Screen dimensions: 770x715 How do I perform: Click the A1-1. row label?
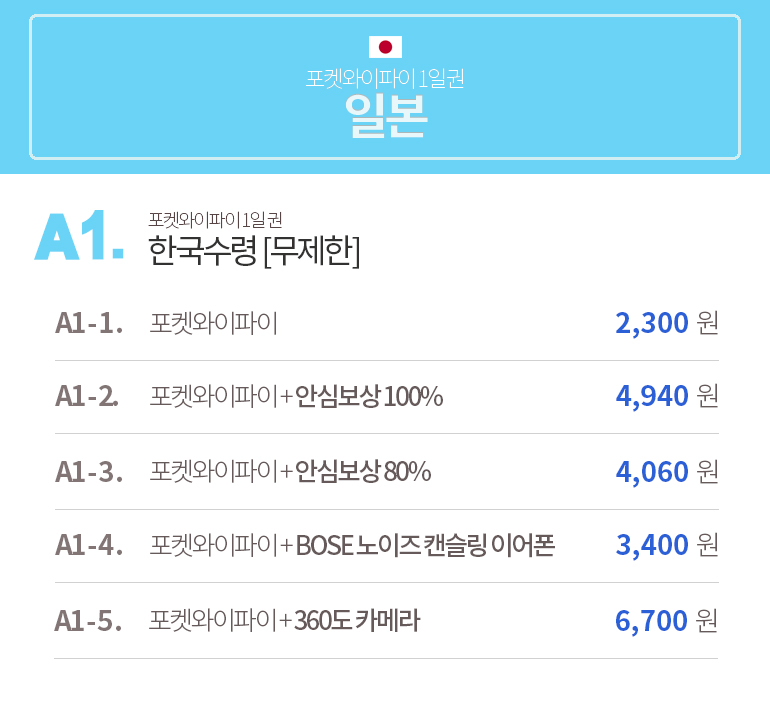point(89,324)
